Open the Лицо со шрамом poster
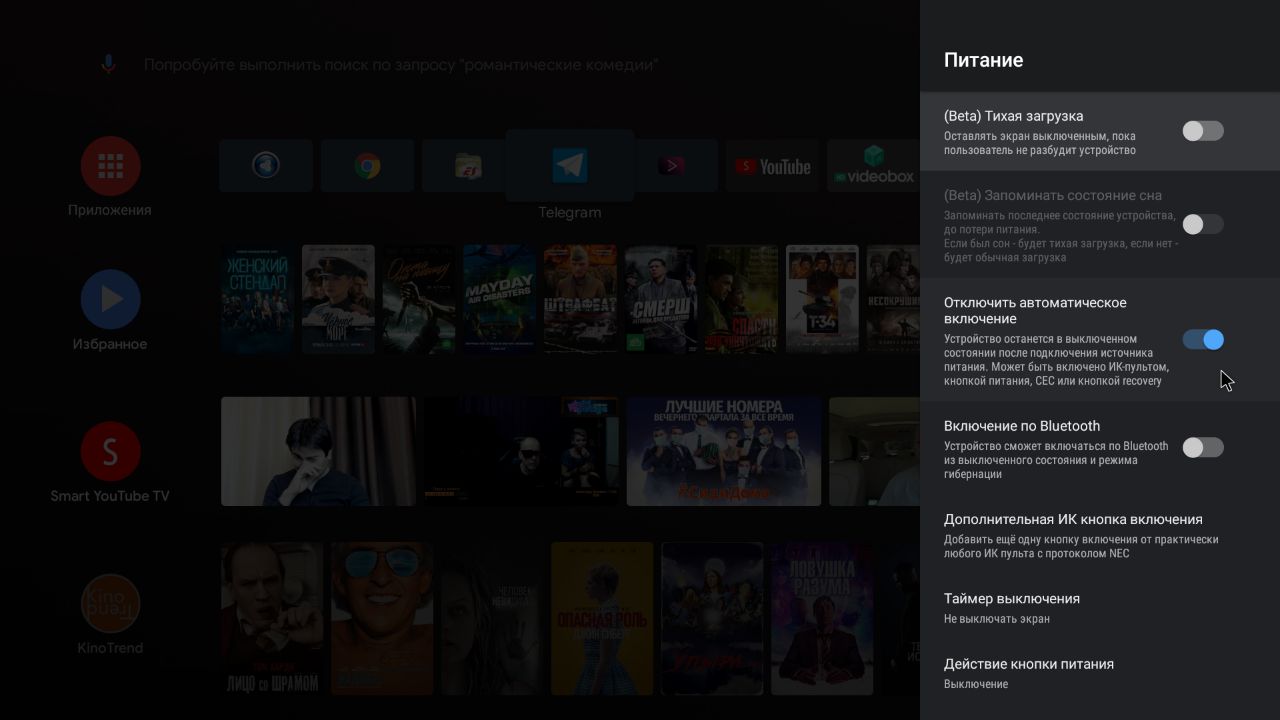 click(272, 618)
